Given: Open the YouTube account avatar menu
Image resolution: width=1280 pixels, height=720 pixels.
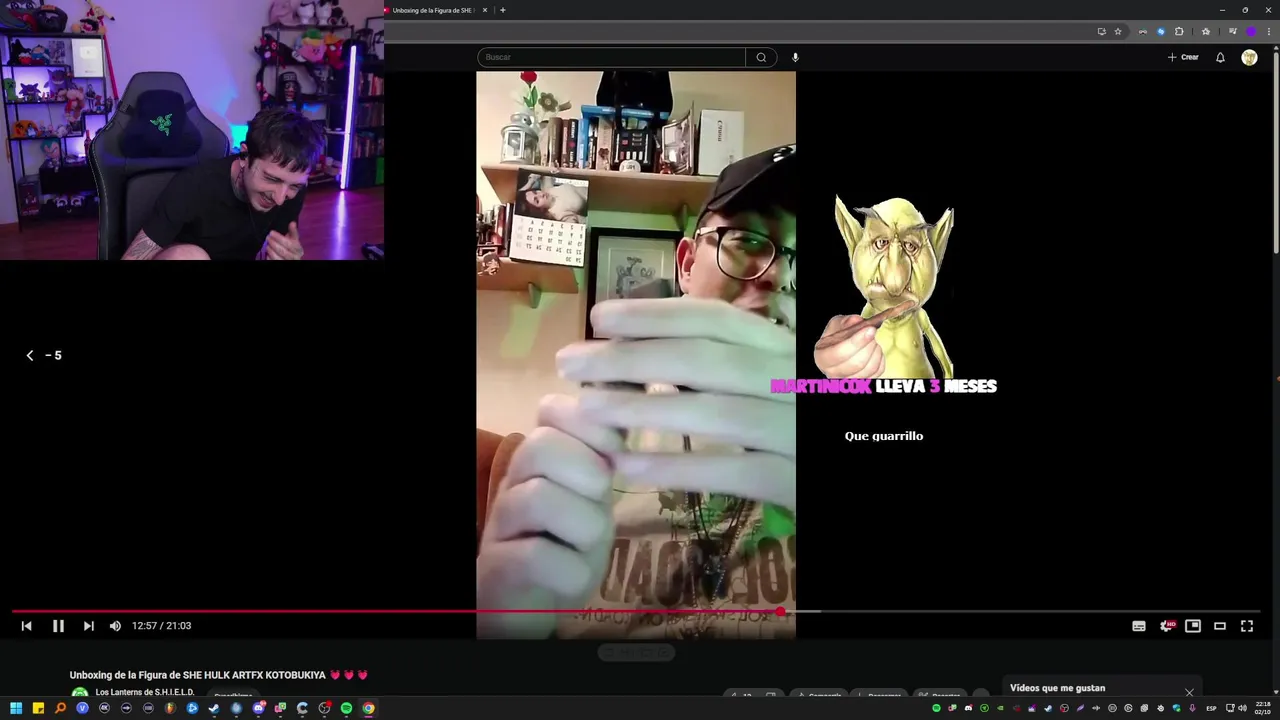Looking at the screenshot, I should (x=1249, y=57).
